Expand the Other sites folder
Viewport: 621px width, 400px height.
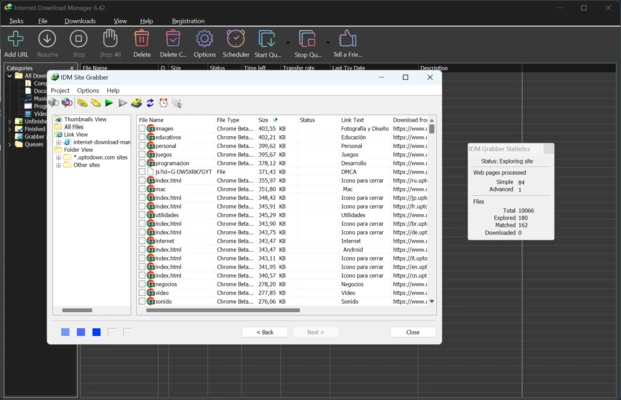coord(58,165)
